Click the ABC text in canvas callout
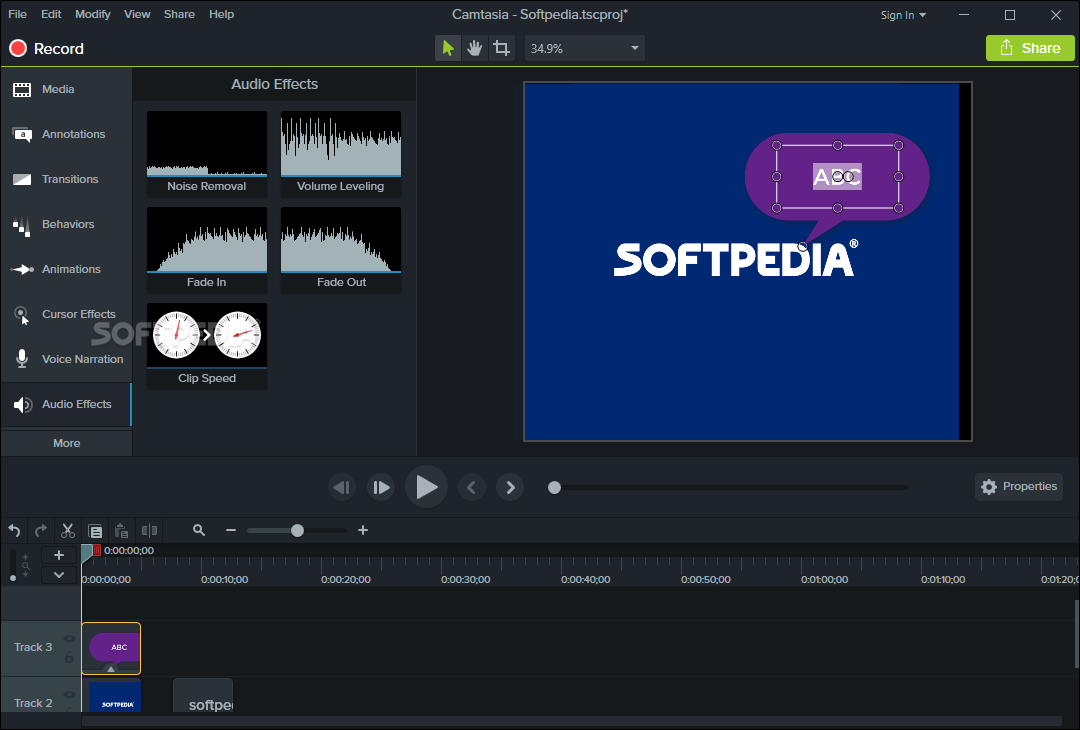Viewport: 1080px width, 730px height. 838,176
